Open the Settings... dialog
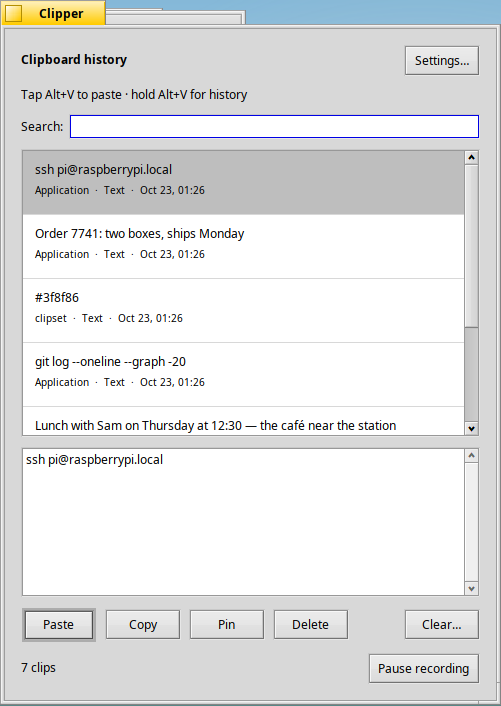 click(442, 60)
